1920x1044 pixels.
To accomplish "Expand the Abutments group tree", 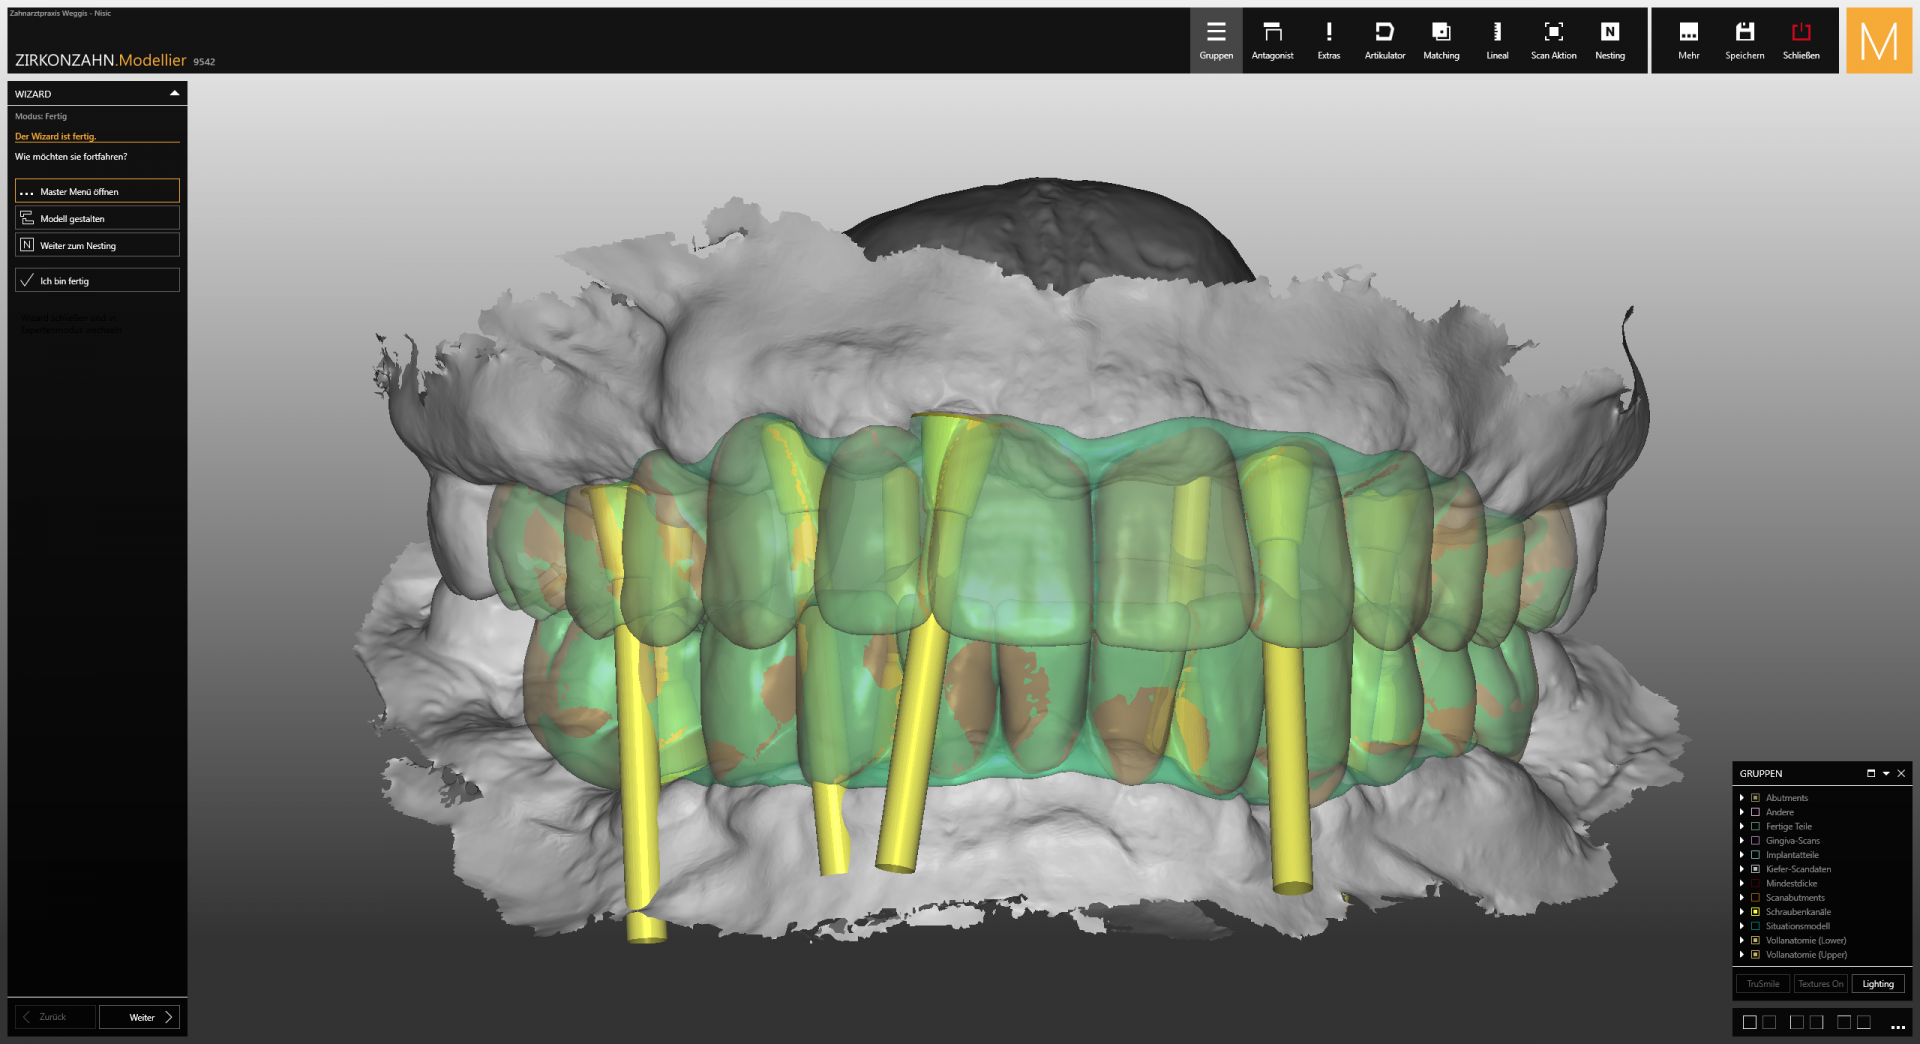I will (x=1742, y=798).
